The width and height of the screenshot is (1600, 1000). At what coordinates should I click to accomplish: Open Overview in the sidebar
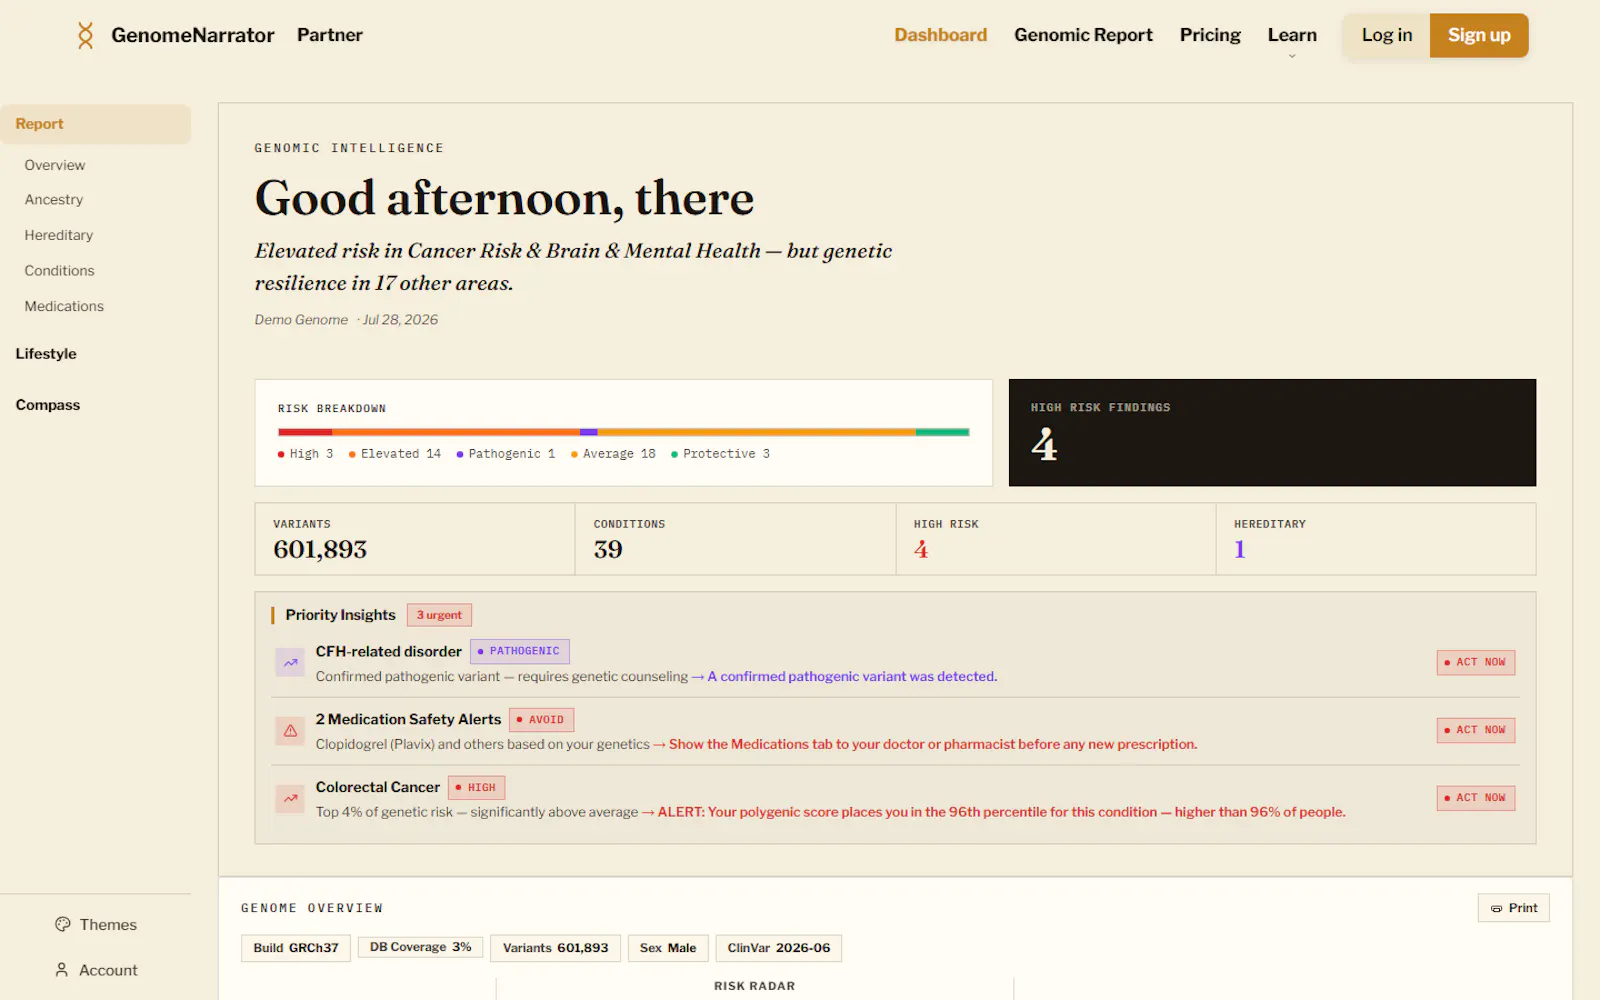pyautogui.click(x=55, y=165)
